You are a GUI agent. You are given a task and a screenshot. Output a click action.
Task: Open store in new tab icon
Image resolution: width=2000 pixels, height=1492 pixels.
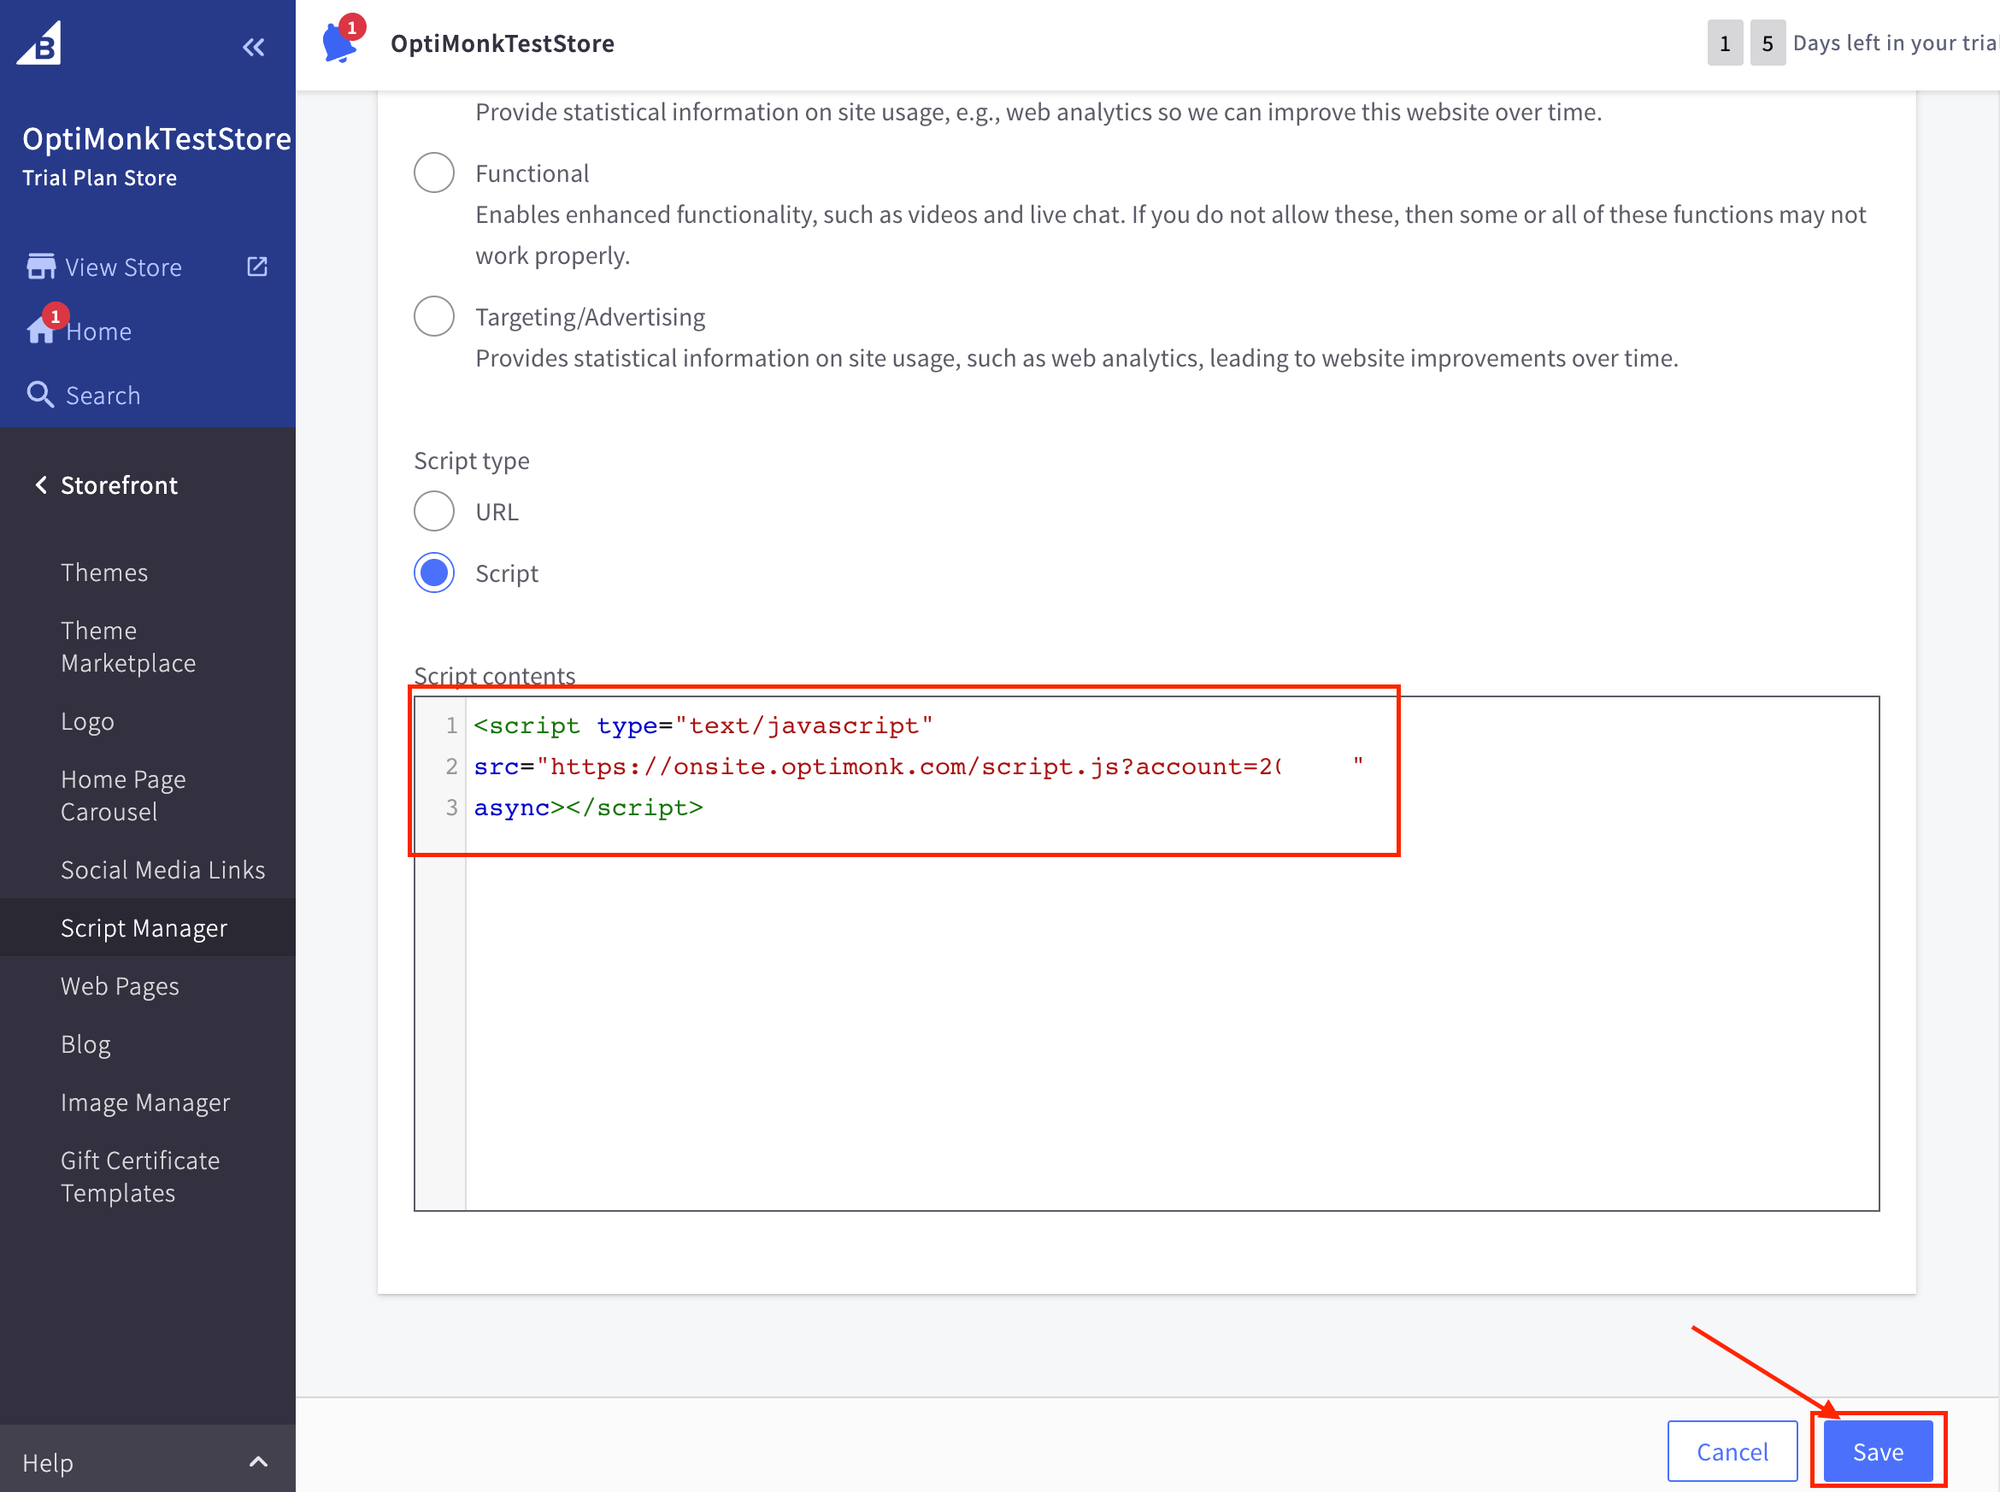[257, 266]
